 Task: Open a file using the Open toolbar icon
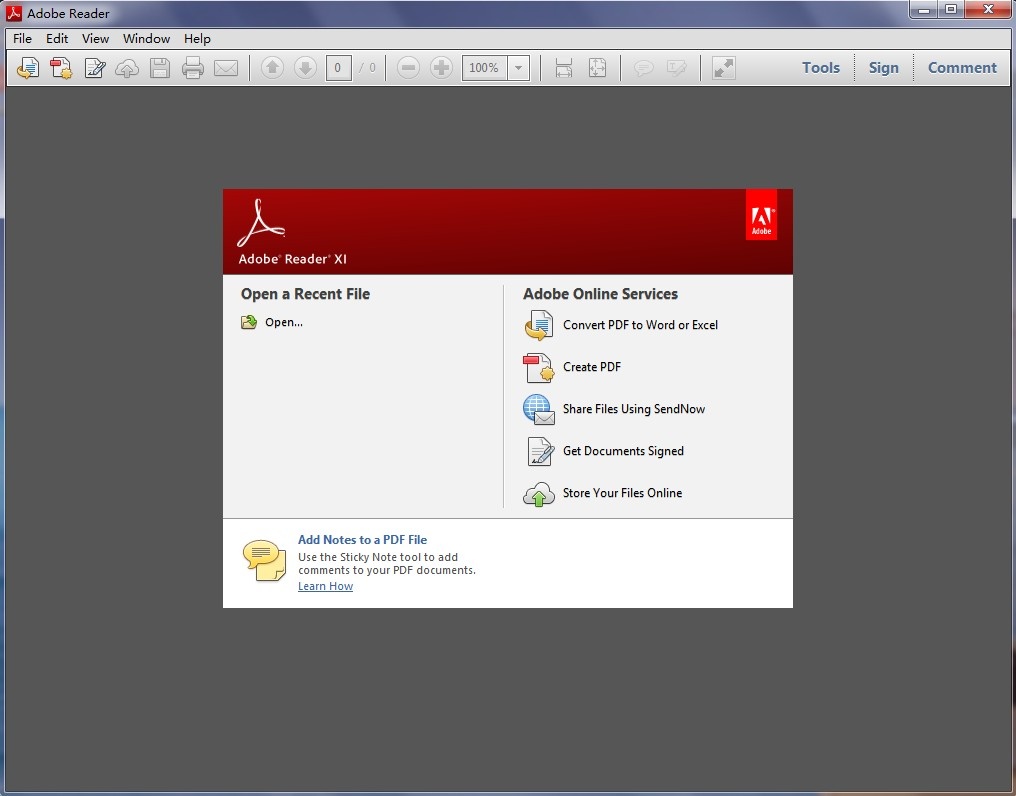(27, 68)
